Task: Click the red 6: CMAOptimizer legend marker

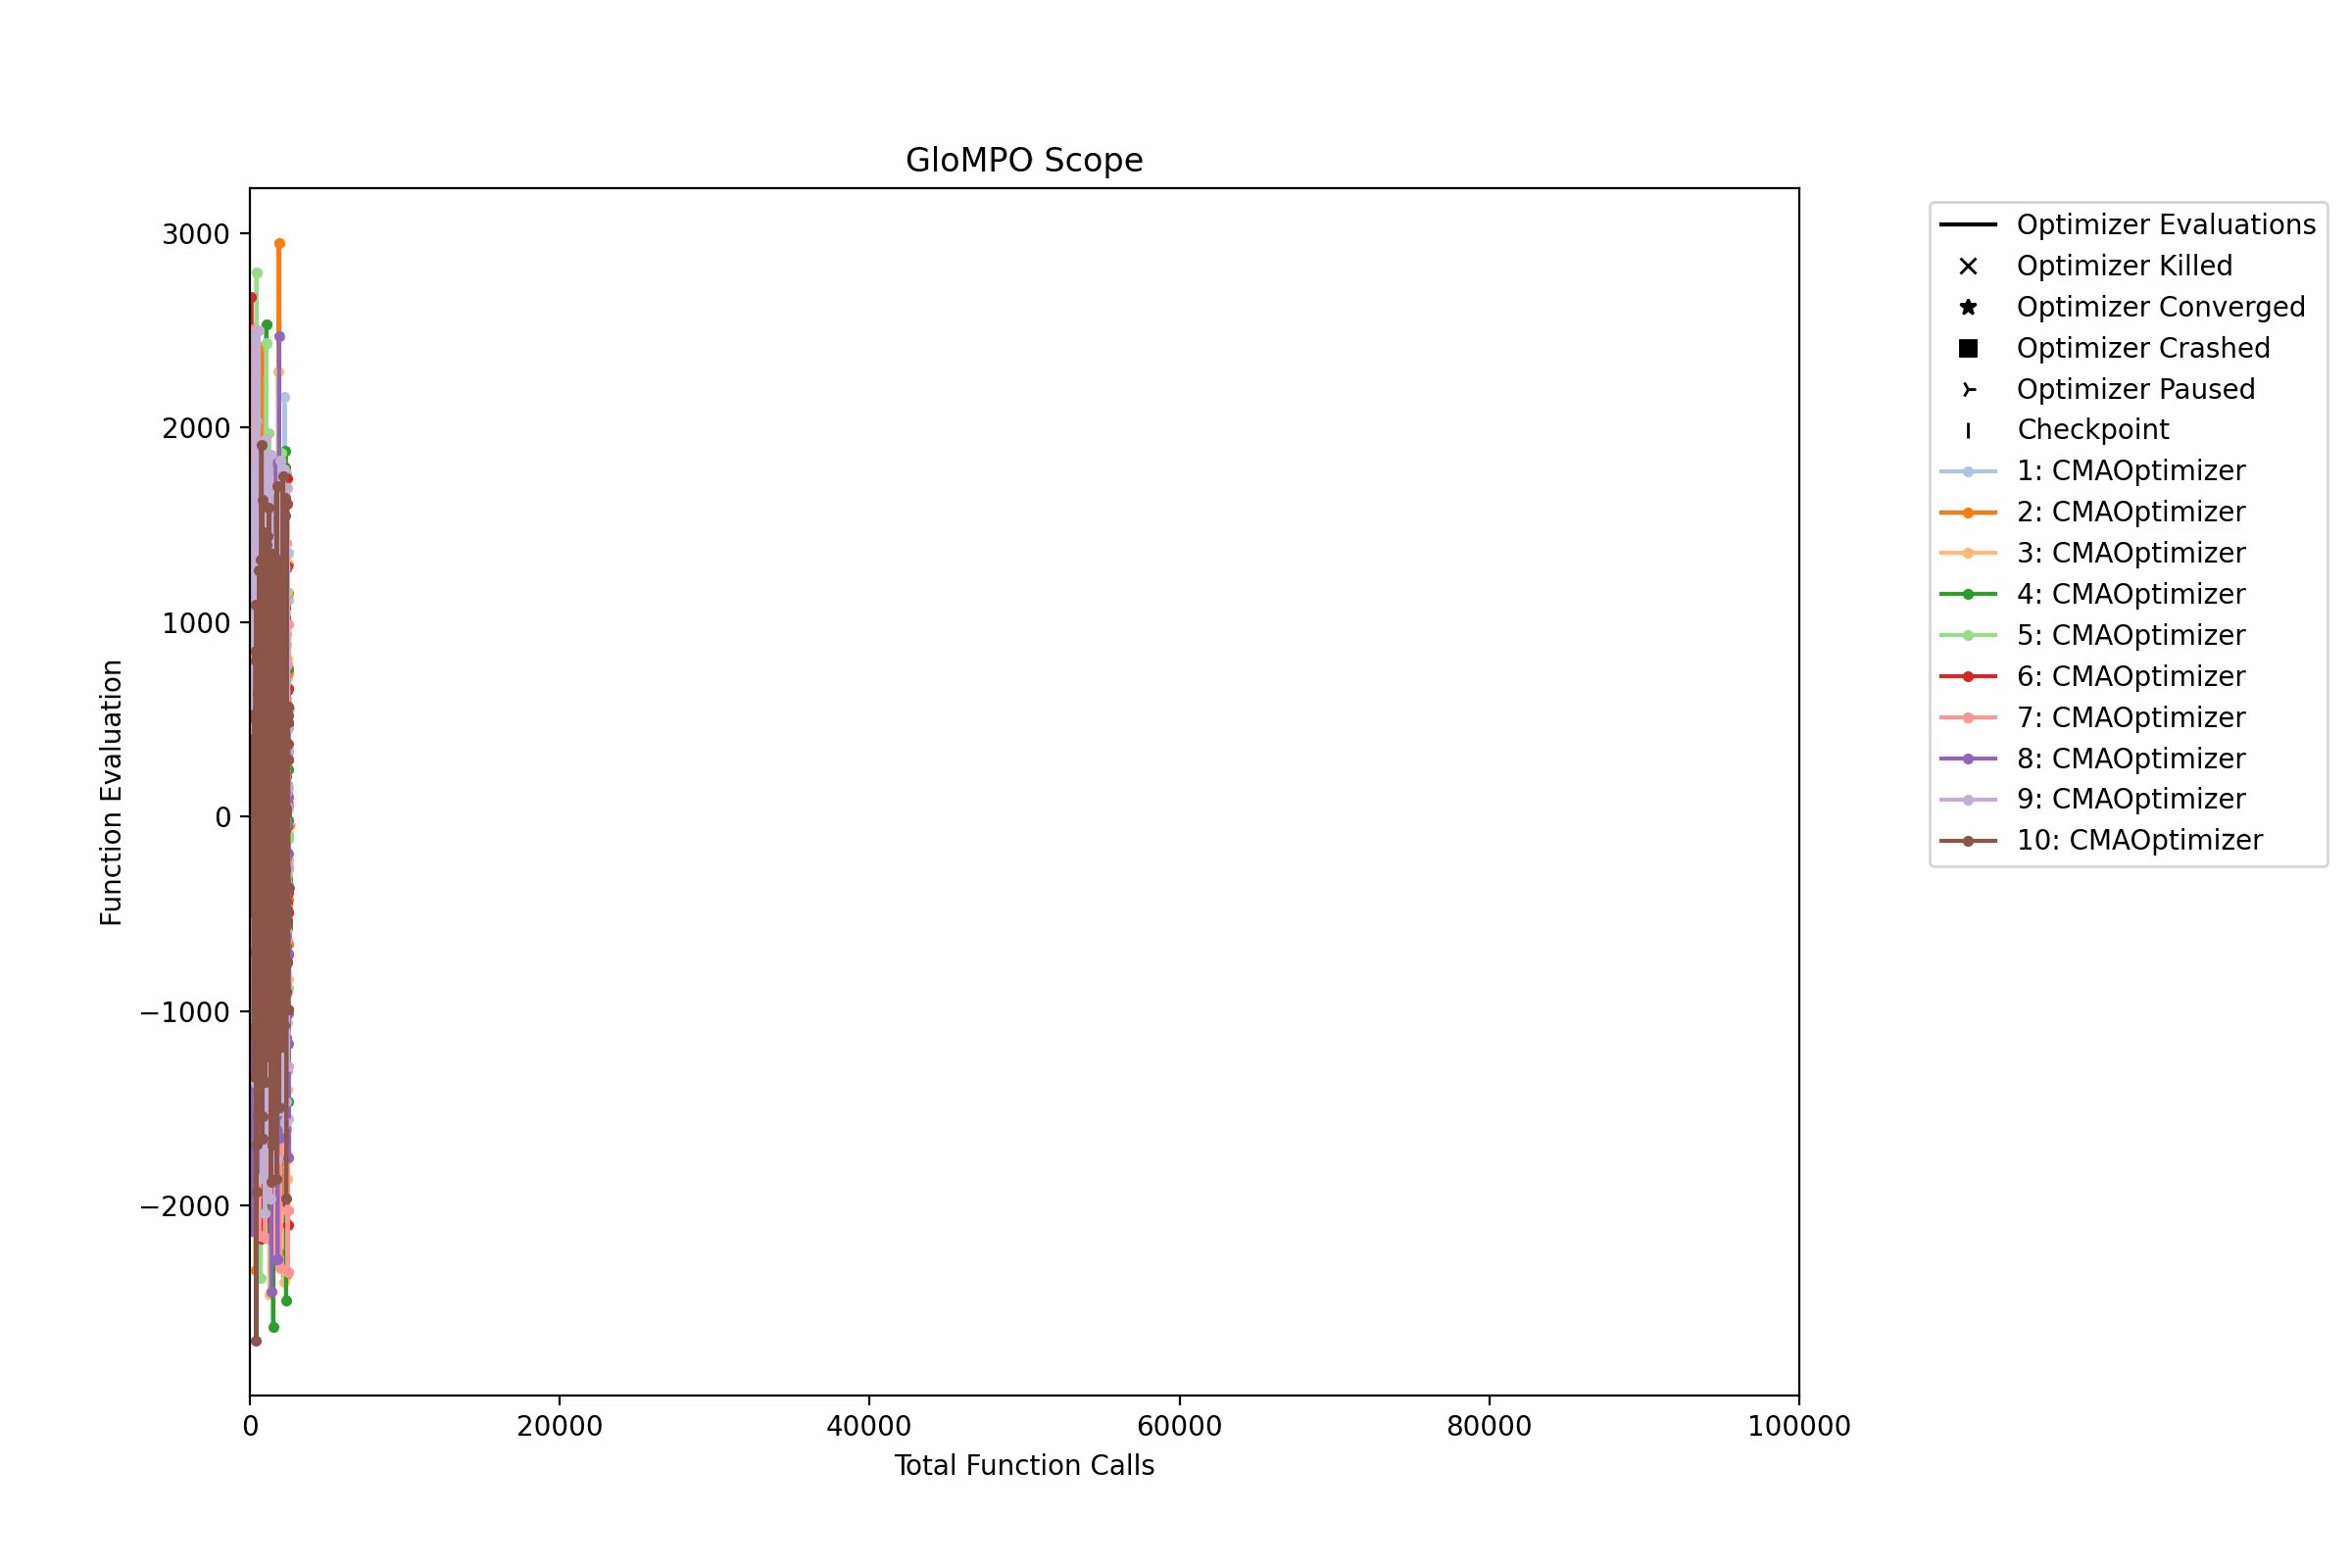Action: coord(1967,676)
